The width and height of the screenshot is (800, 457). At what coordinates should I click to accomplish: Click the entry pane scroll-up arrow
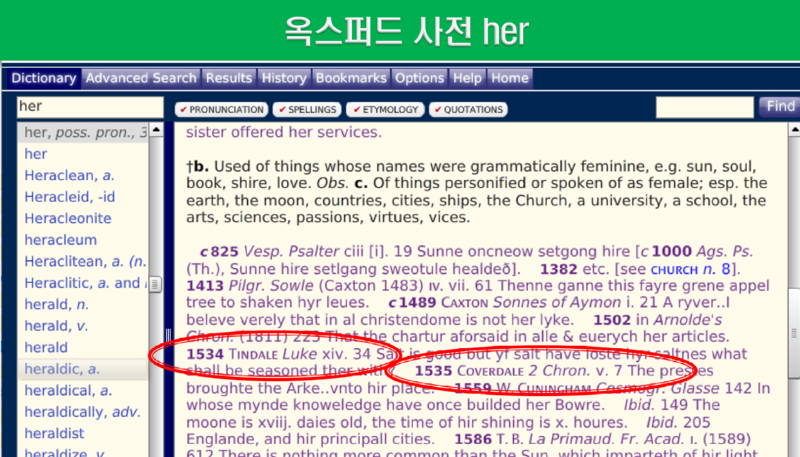click(794, 130)
